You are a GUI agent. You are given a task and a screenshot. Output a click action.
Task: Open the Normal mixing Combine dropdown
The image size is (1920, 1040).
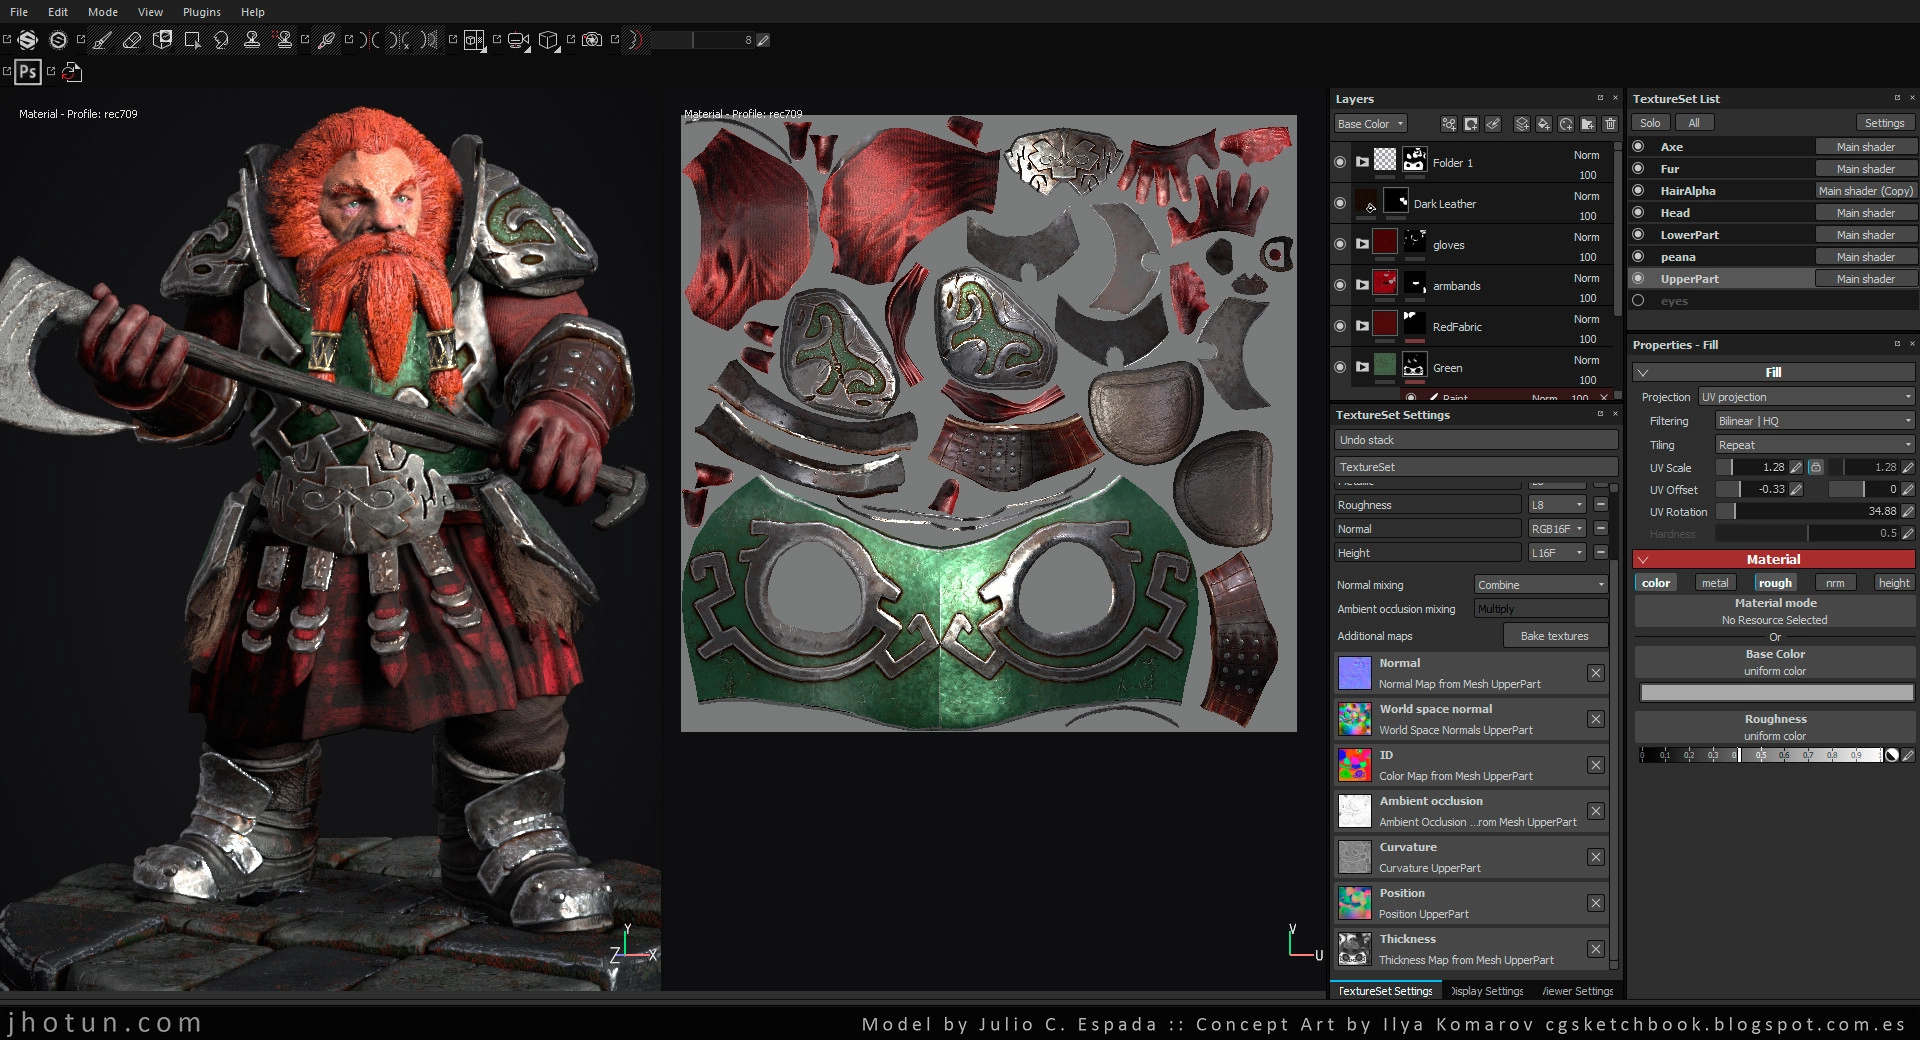coord(1540,585)
